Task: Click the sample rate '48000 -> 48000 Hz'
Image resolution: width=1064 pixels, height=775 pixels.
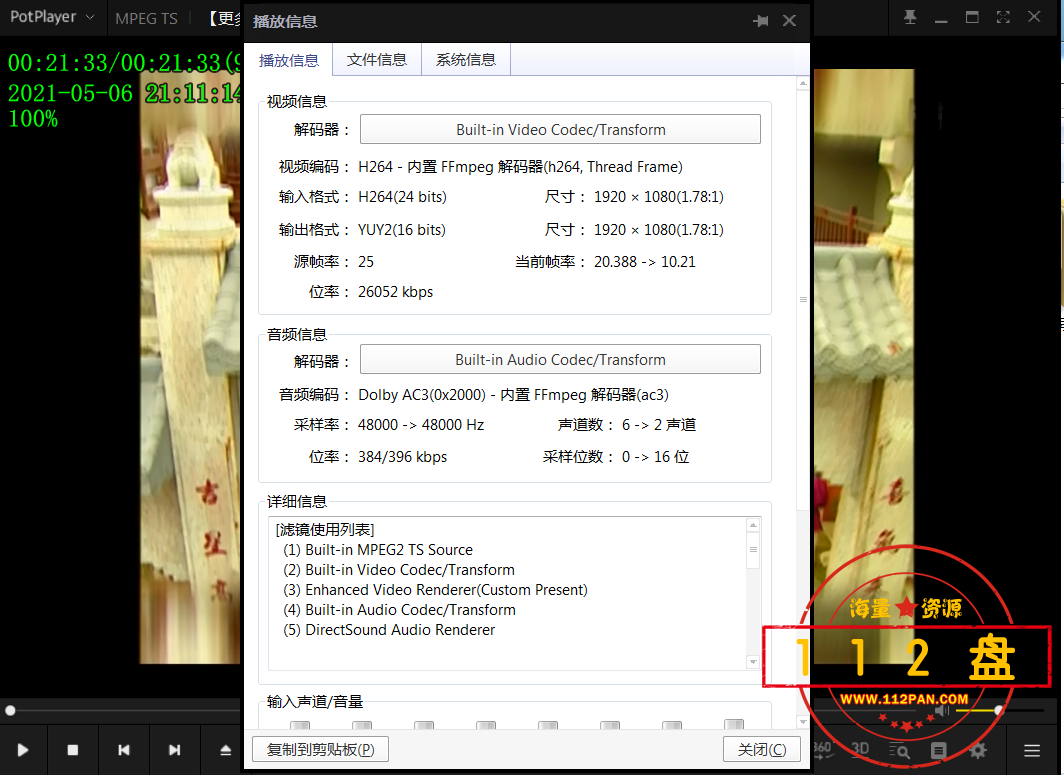Action: 421,425
